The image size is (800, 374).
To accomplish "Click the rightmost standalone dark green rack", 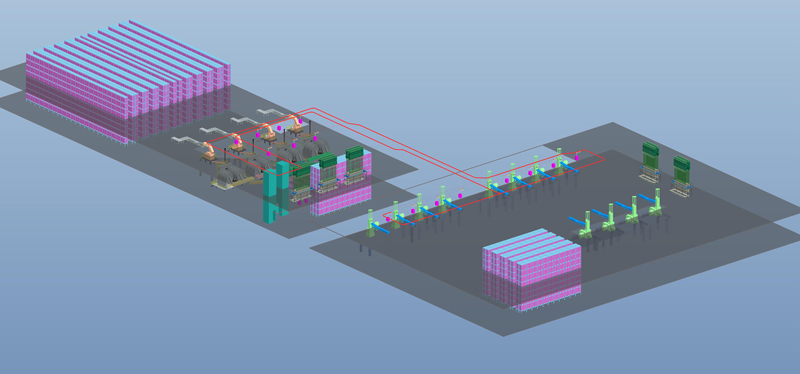I will tap(681, 176).
